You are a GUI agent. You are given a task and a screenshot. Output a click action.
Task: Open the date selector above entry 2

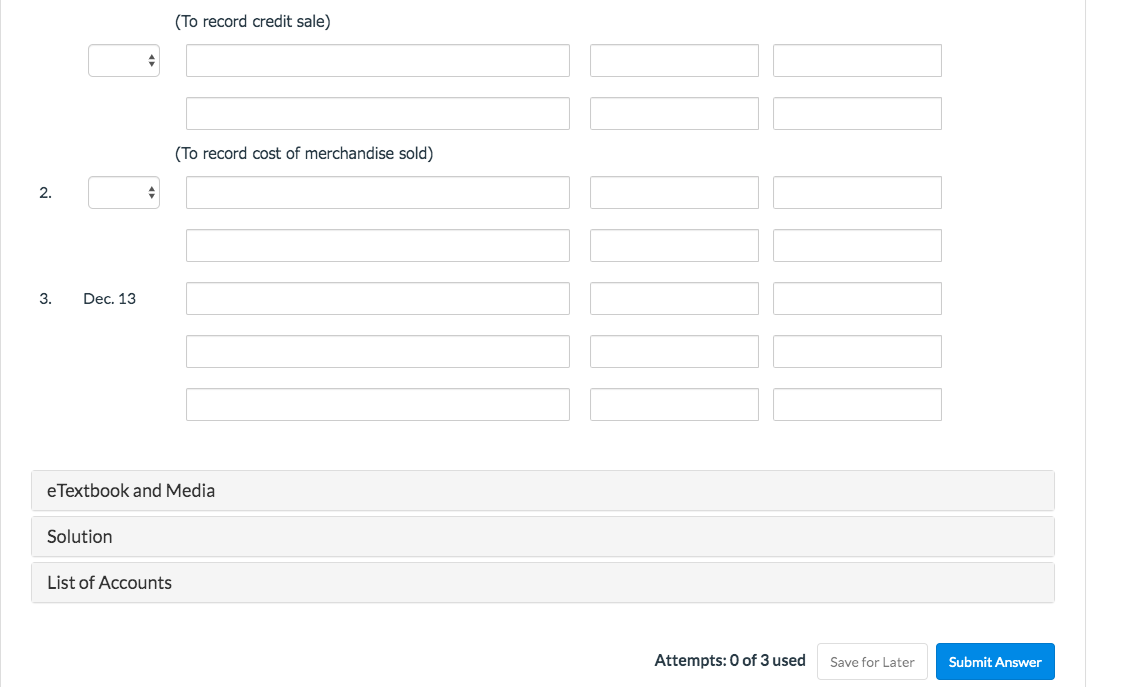pyautogui.click(x=123, y=60)
